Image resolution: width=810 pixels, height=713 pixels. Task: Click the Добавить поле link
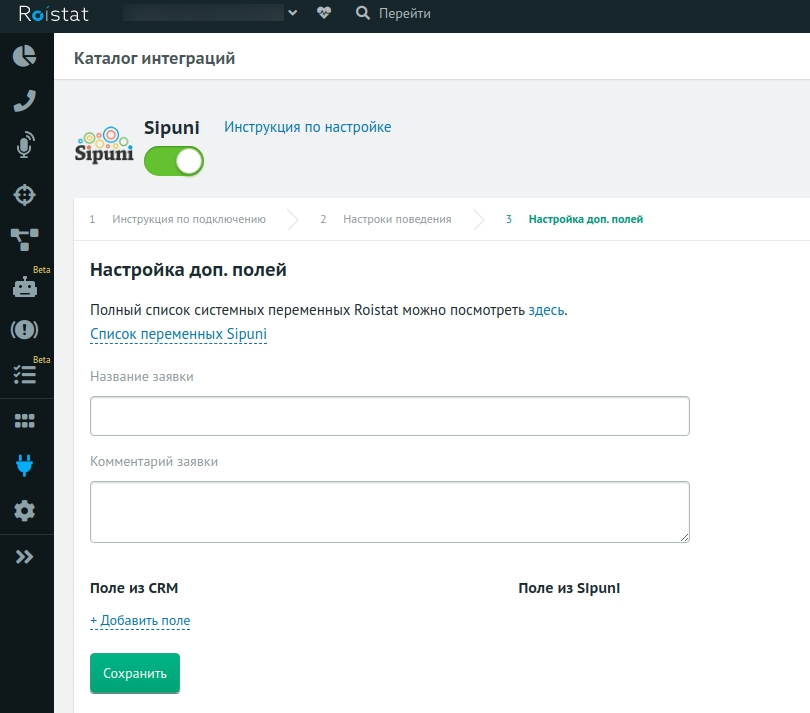click(x=140, y=621)
